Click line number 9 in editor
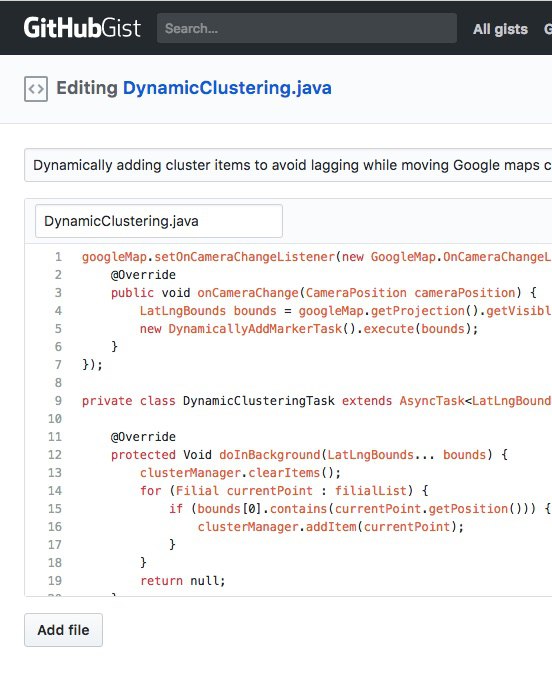Screen dimensions: 552x677 coord(58,401)
